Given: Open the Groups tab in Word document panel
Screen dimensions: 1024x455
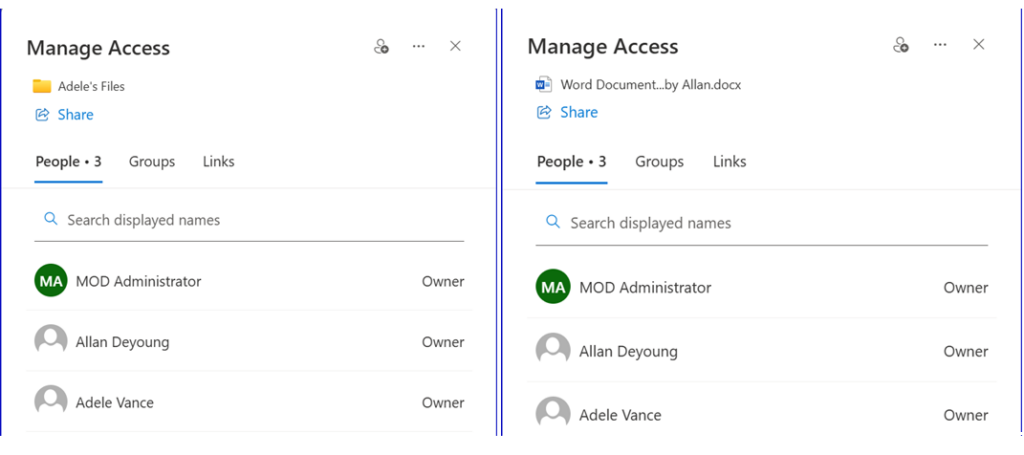Looking at the screenshot, I should 659,162.
